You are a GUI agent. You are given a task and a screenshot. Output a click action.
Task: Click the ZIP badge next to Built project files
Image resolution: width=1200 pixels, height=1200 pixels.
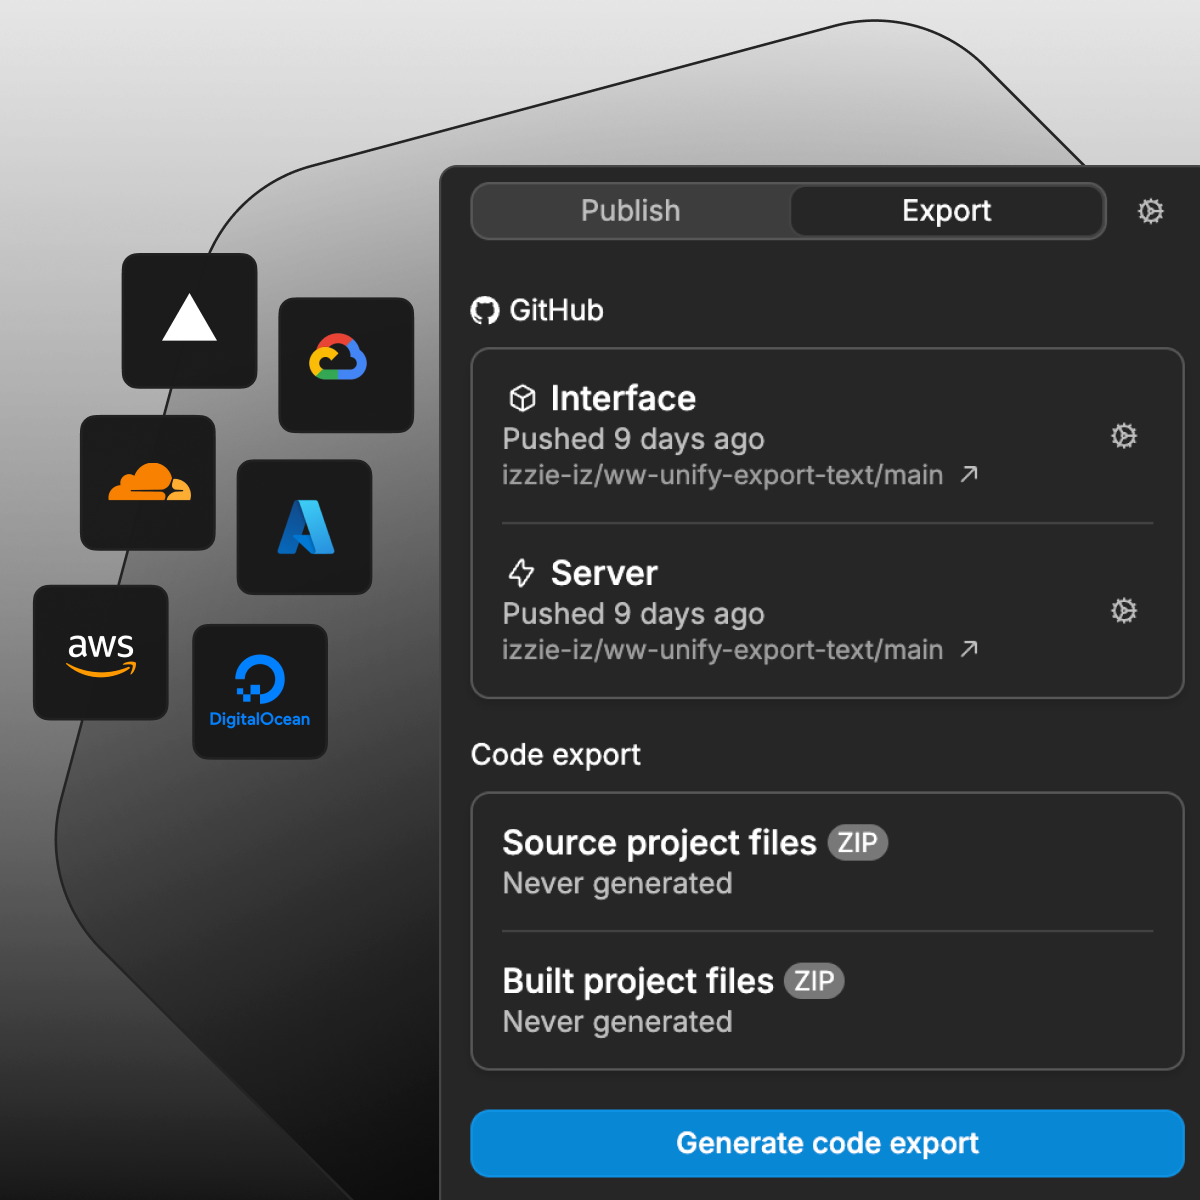click(813, 981)
